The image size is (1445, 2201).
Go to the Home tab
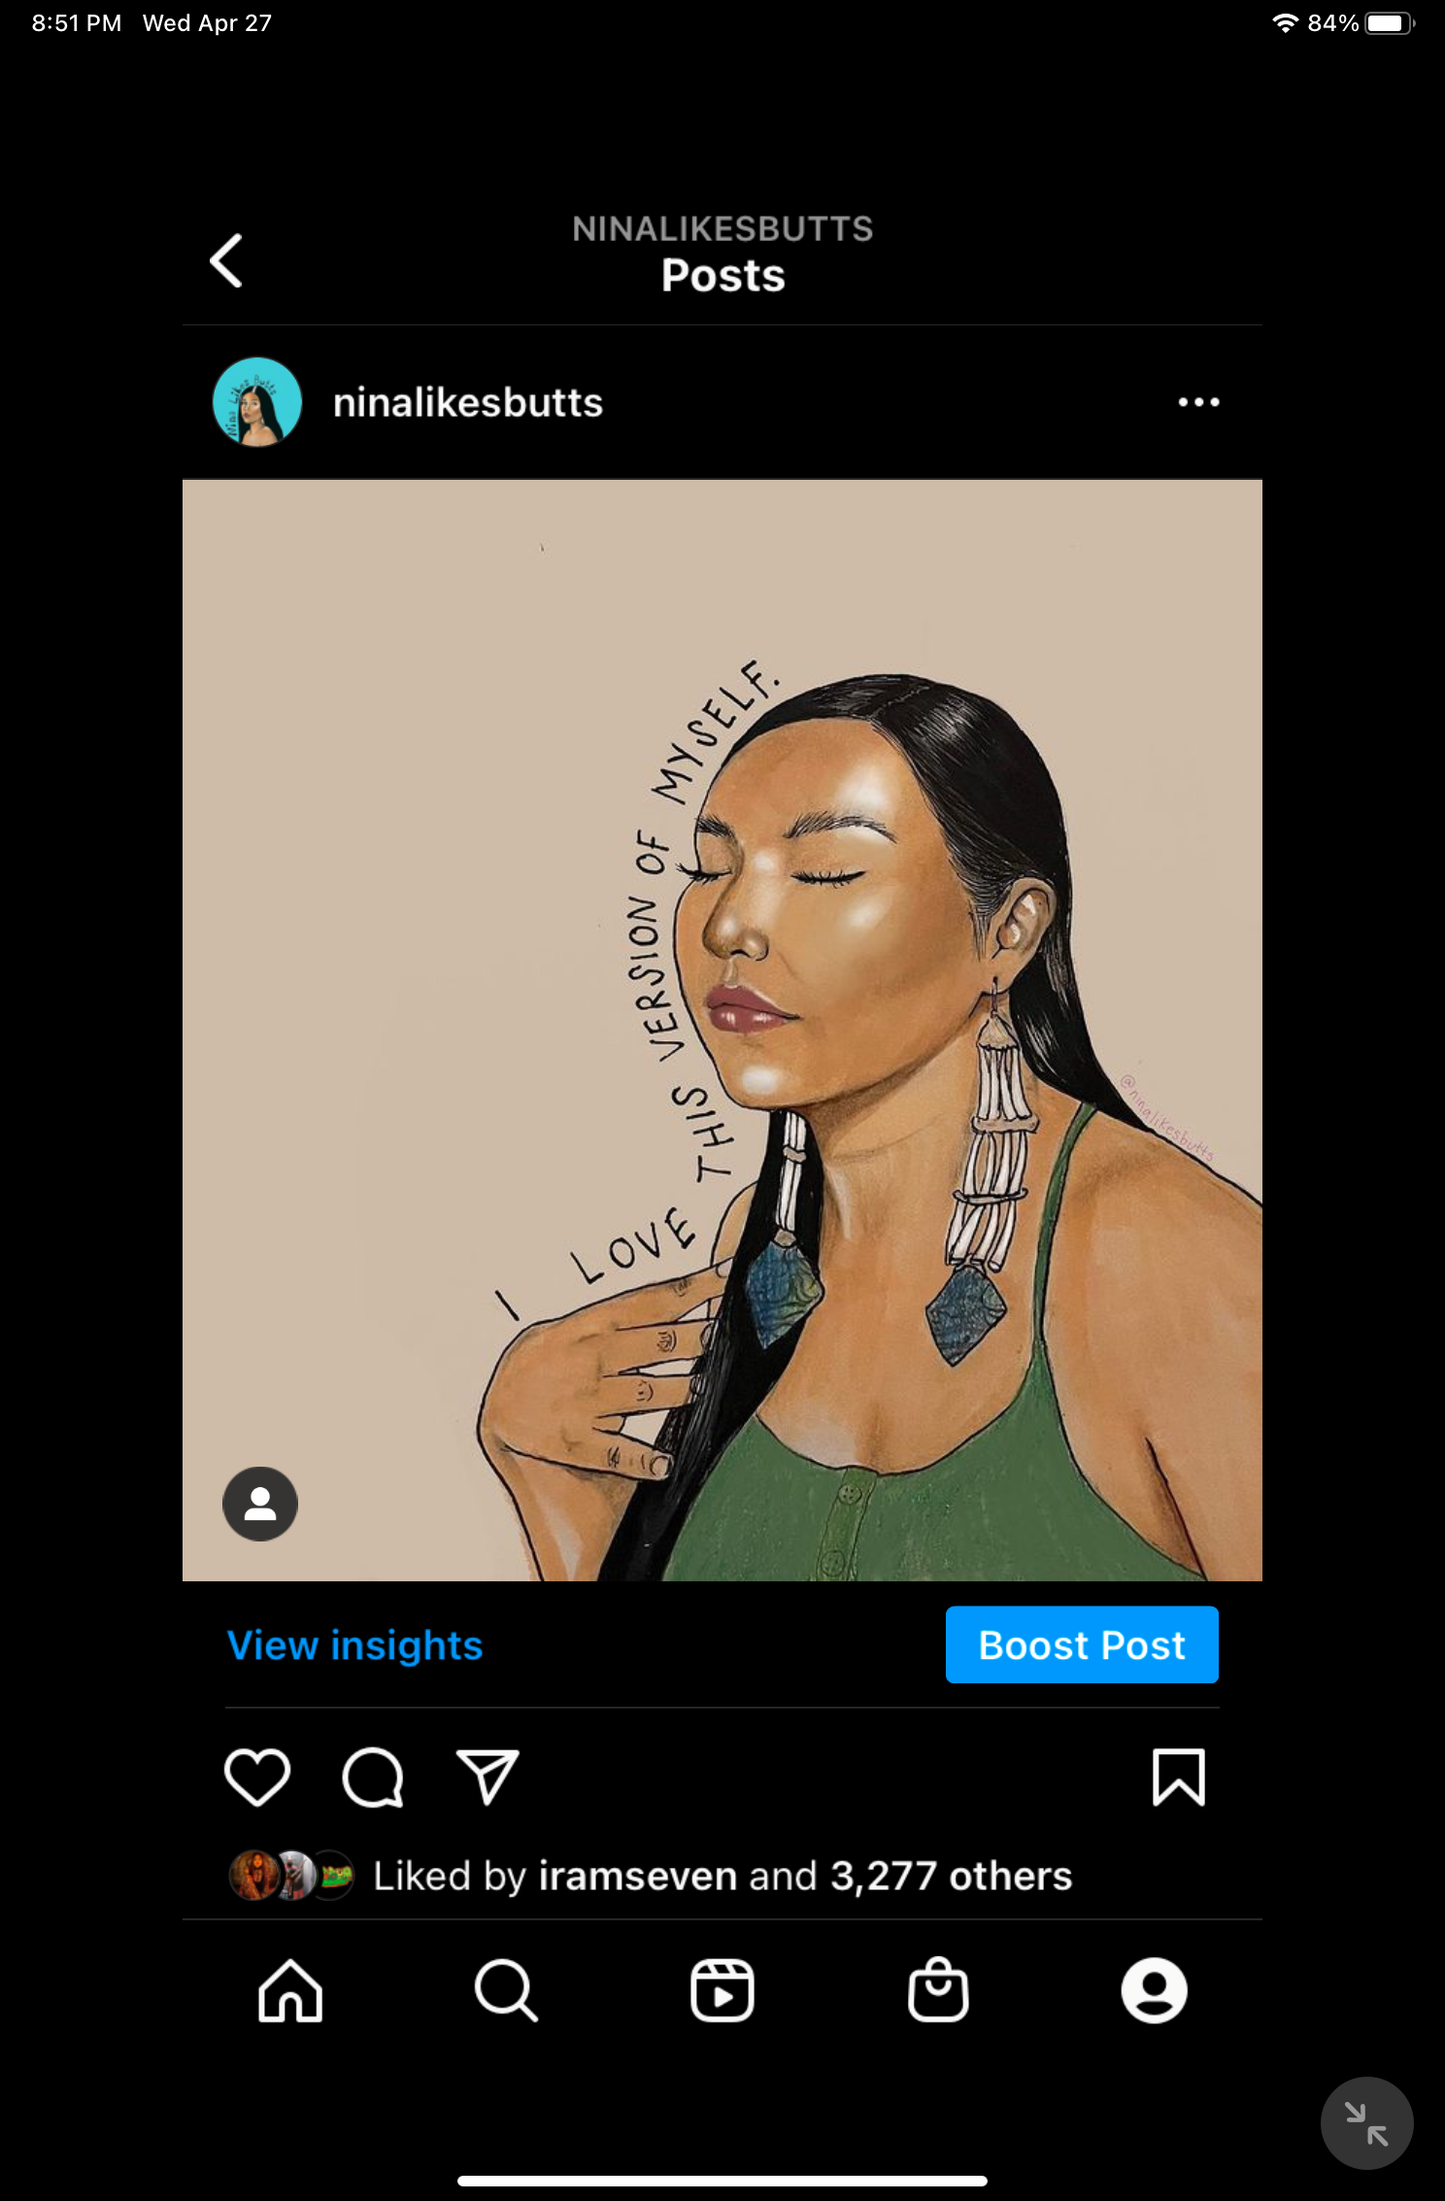(x=290, y=1990)
